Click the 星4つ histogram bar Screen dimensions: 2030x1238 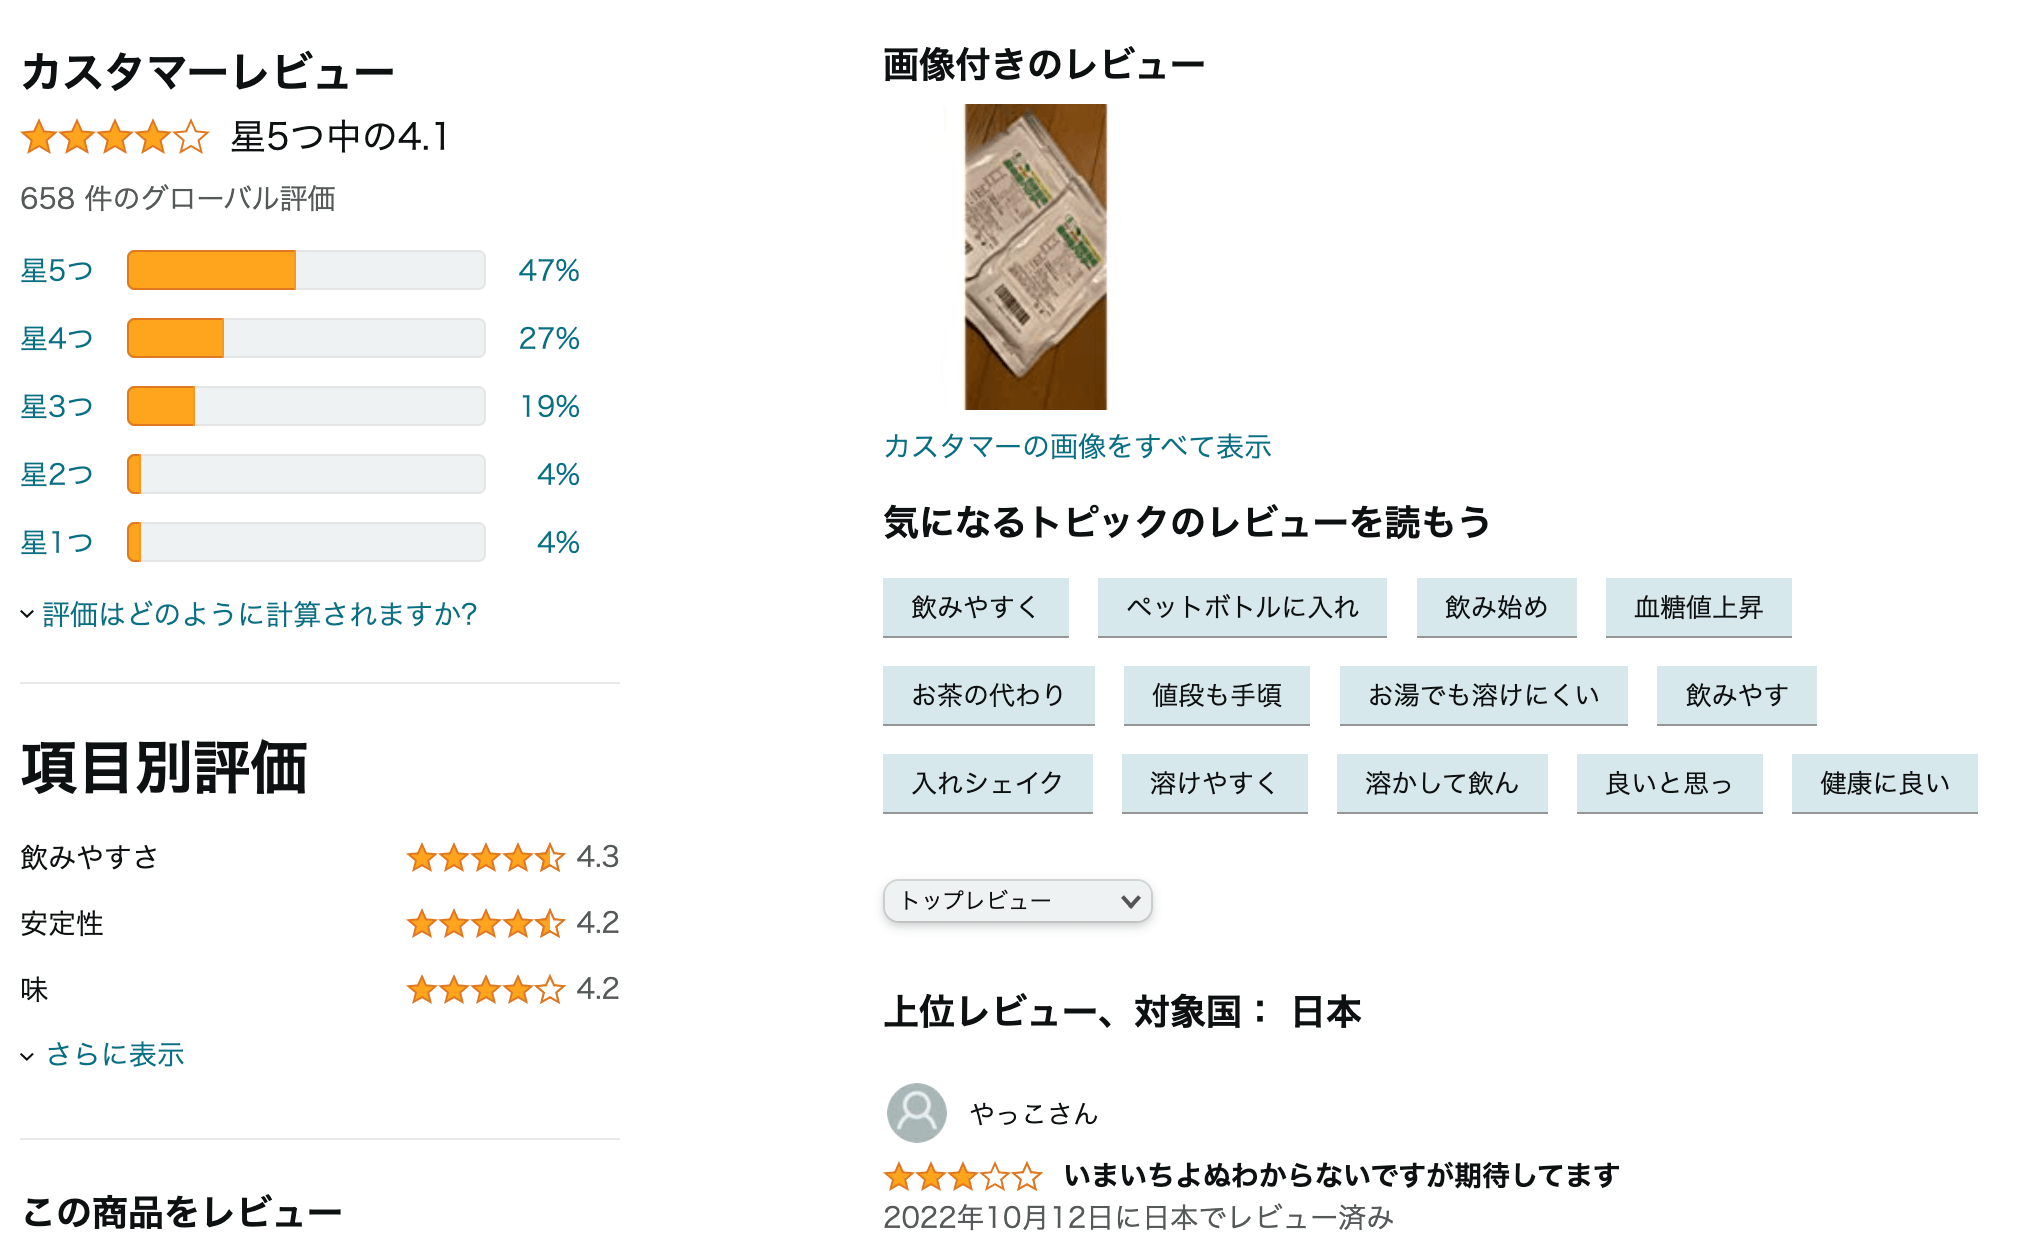point(306,338)
